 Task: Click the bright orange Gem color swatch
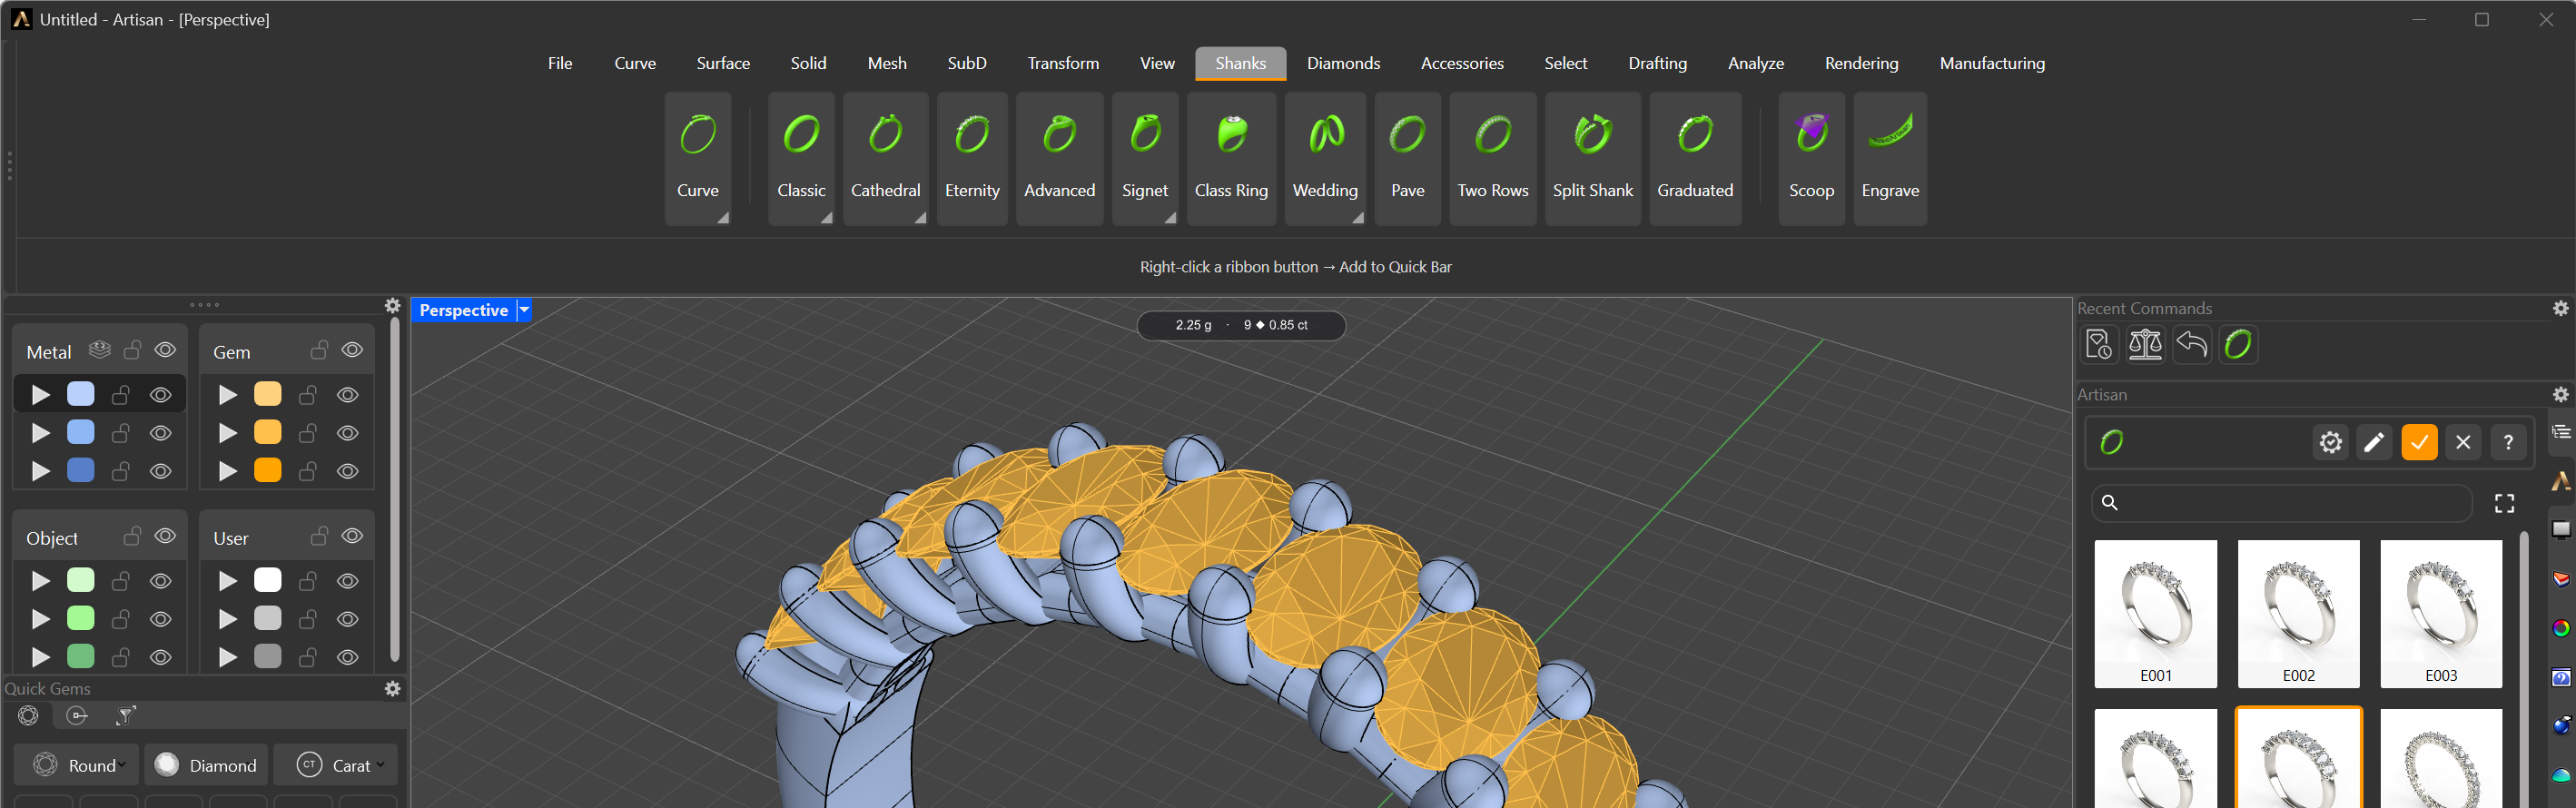pos(268,470)
